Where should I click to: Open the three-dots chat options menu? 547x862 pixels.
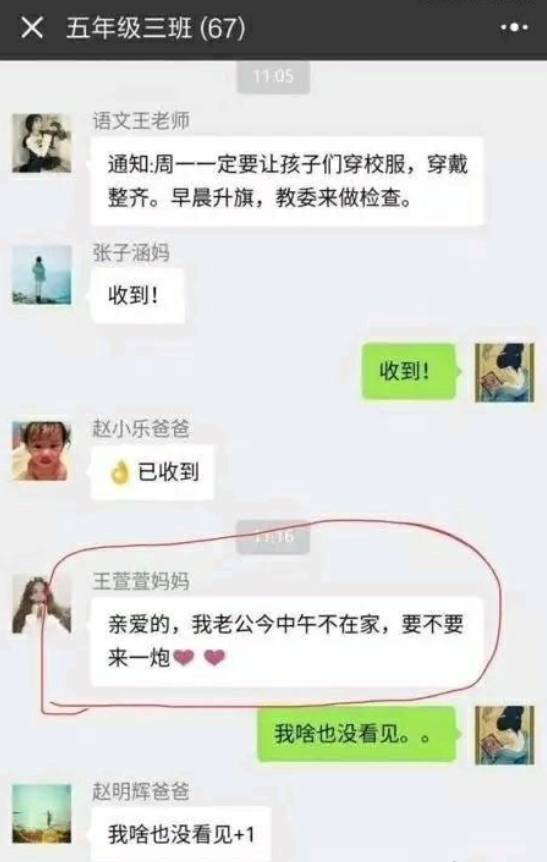point(515,27)
